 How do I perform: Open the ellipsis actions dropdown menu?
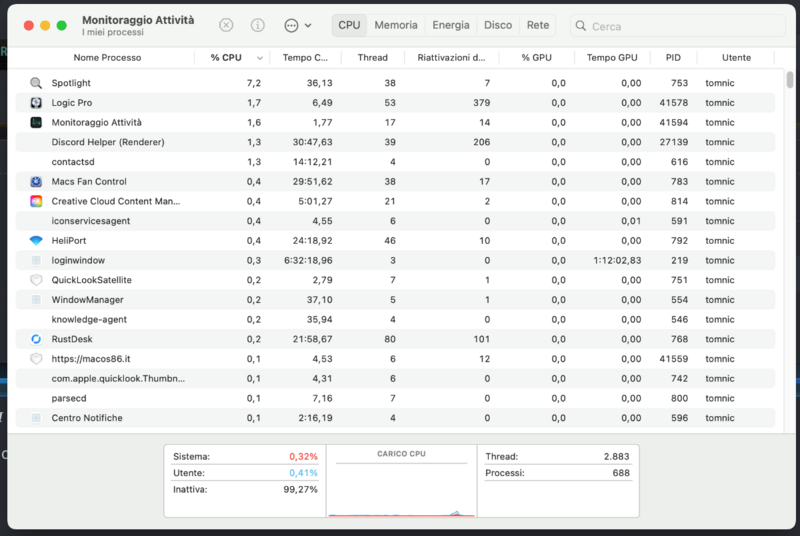pos(297,25)
